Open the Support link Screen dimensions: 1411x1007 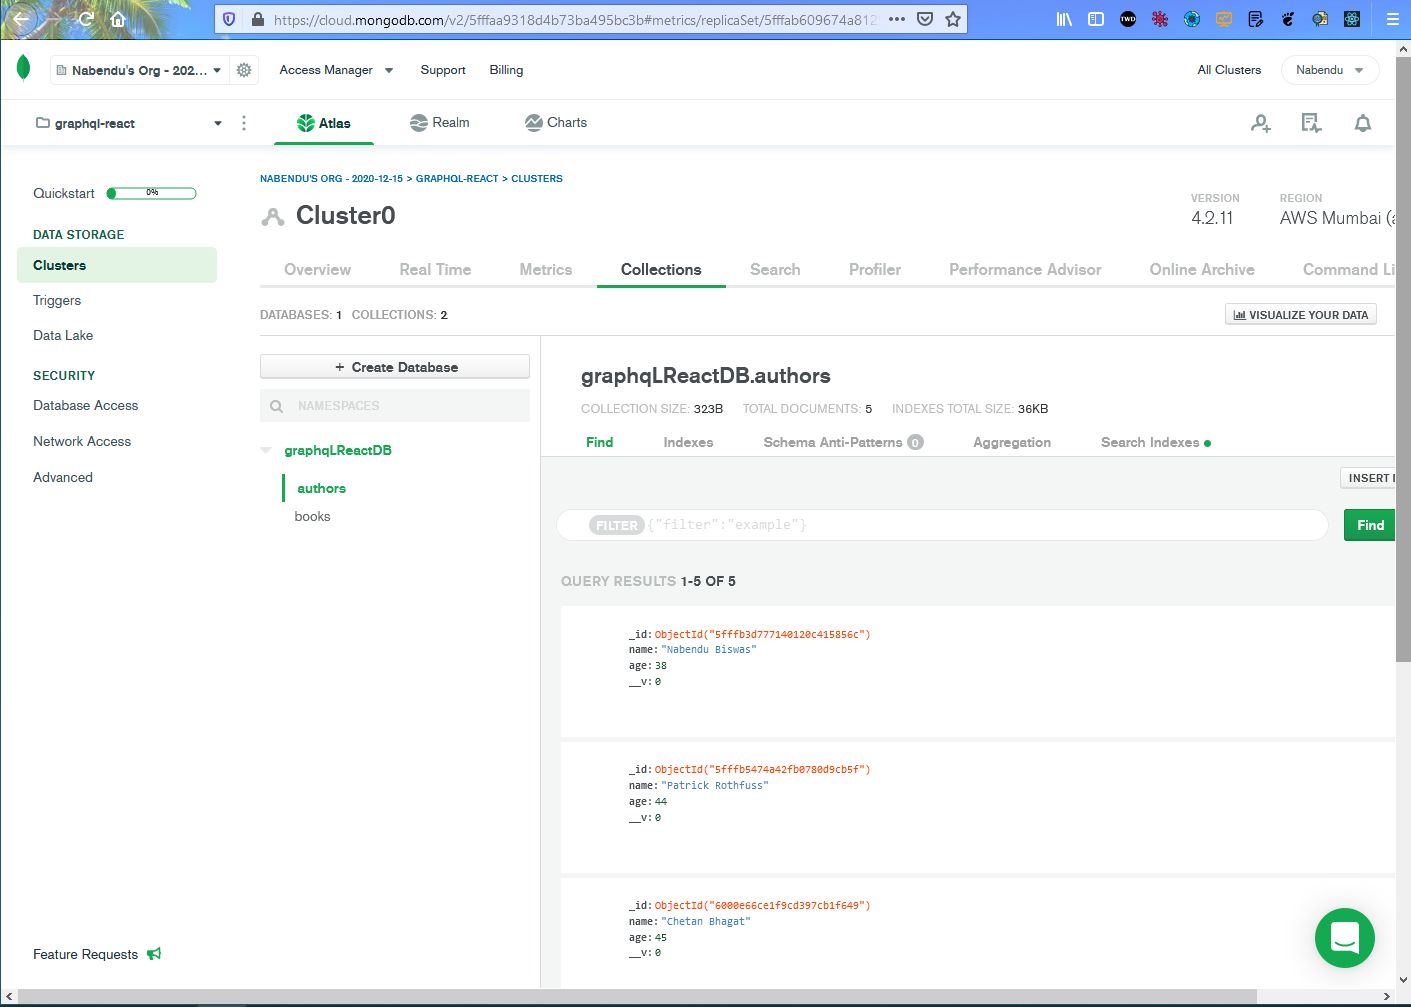point(443,70)
